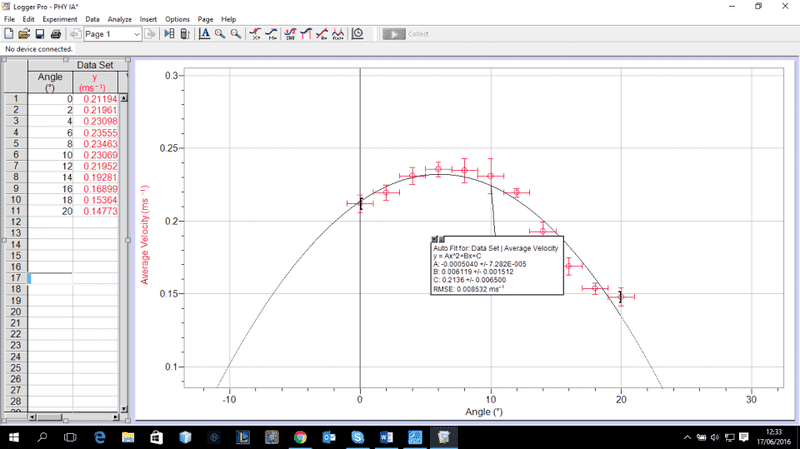
Task: Click the Autoscale graph icon
Action: [x=204, y=34]
